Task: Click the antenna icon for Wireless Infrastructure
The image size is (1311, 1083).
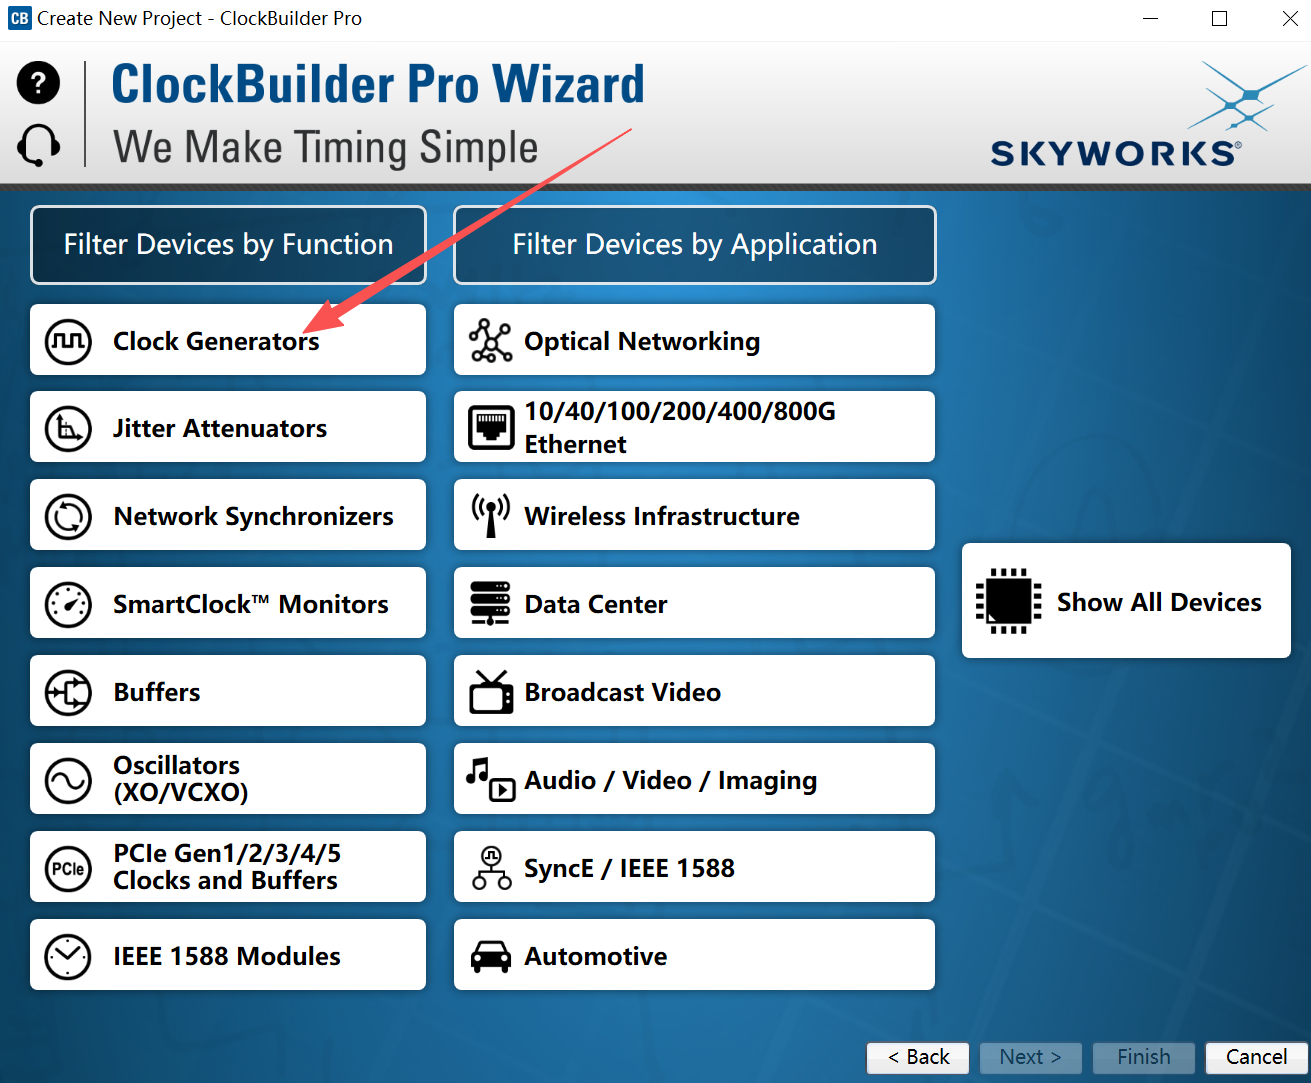Action: coord(491,515)
